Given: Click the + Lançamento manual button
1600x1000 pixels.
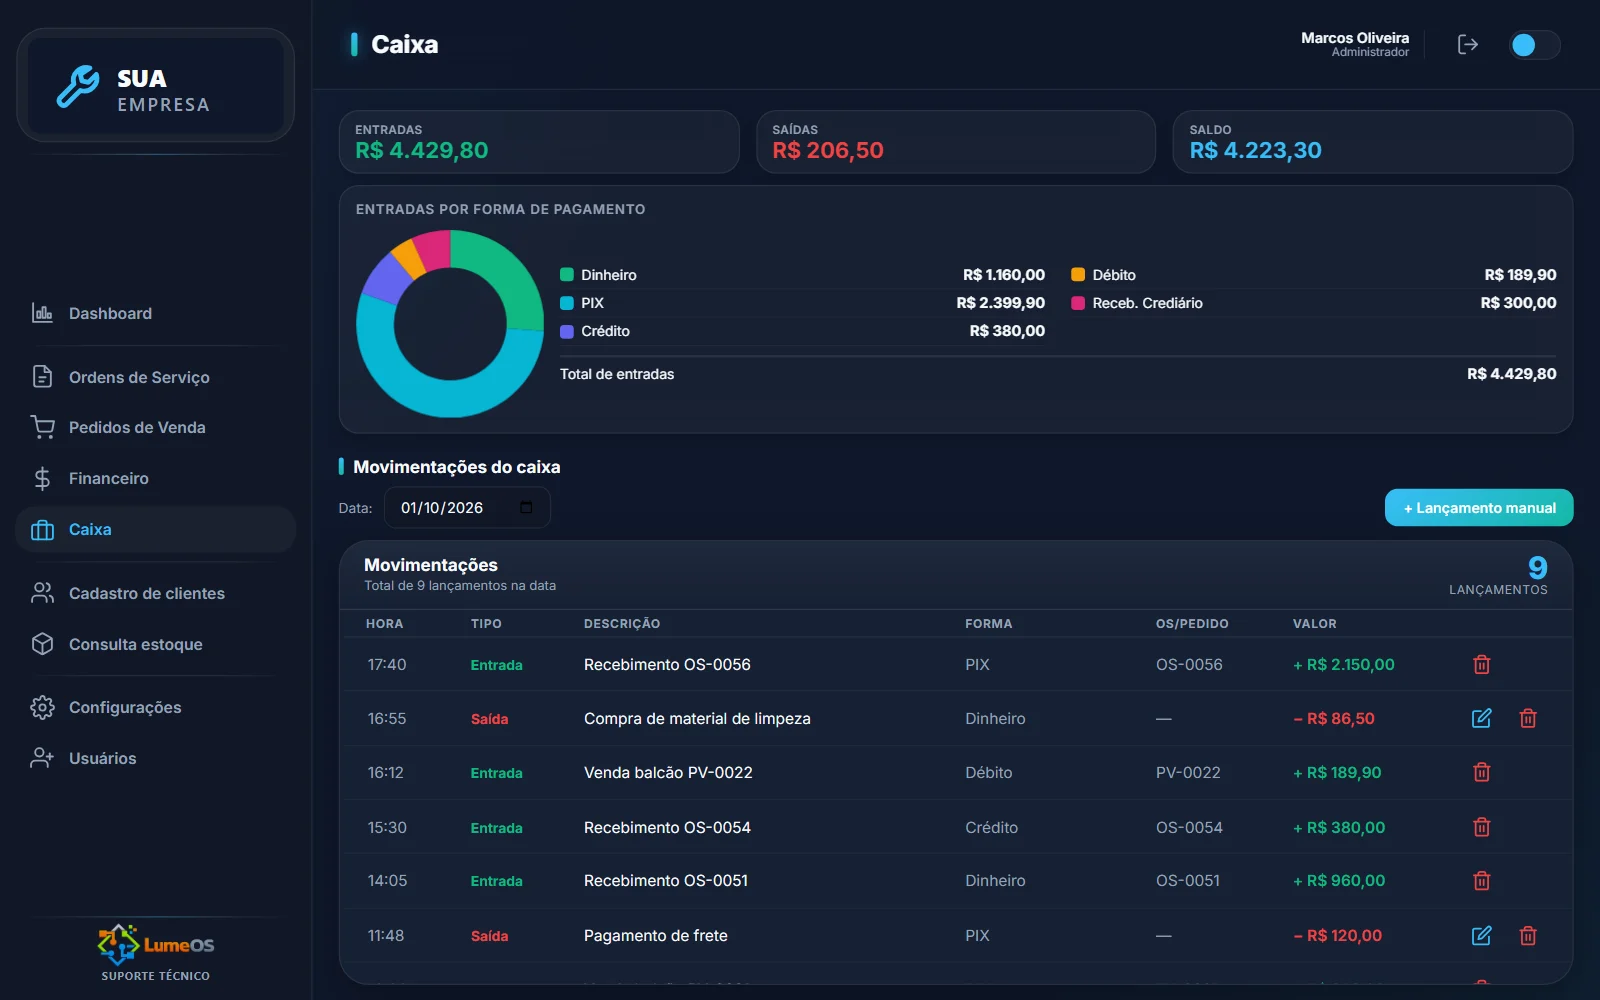Looking at the screenshot, I should (x=1479, y=508).
